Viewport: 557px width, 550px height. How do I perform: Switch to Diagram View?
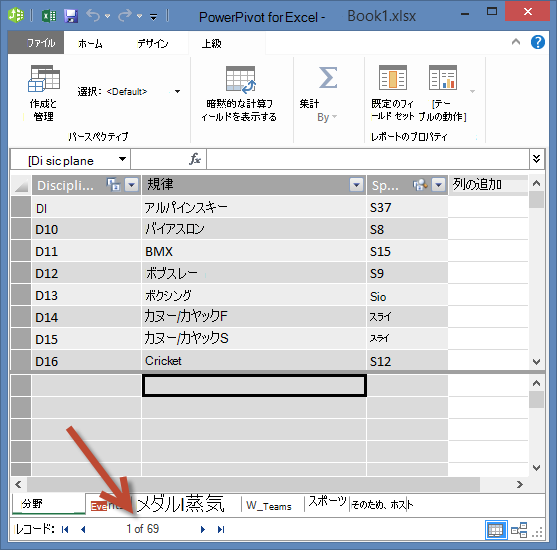(x=519, y=530)
